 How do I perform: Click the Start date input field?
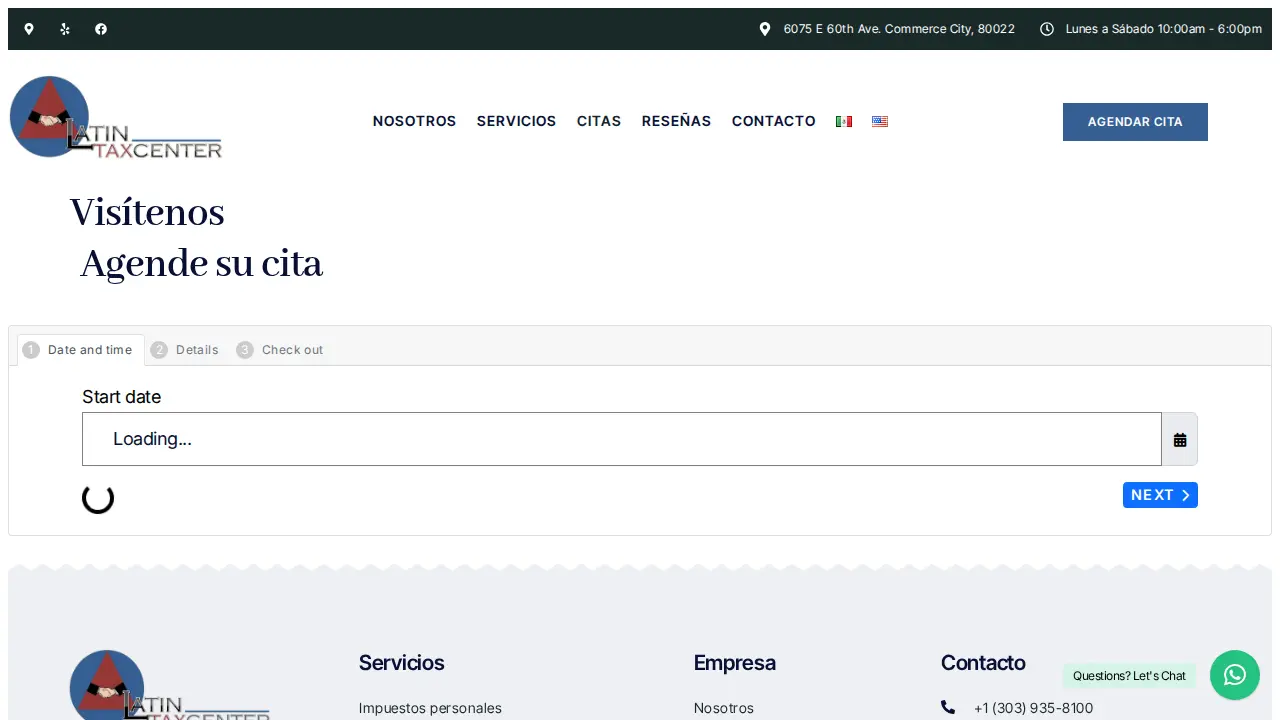click(x=622, y=439)
